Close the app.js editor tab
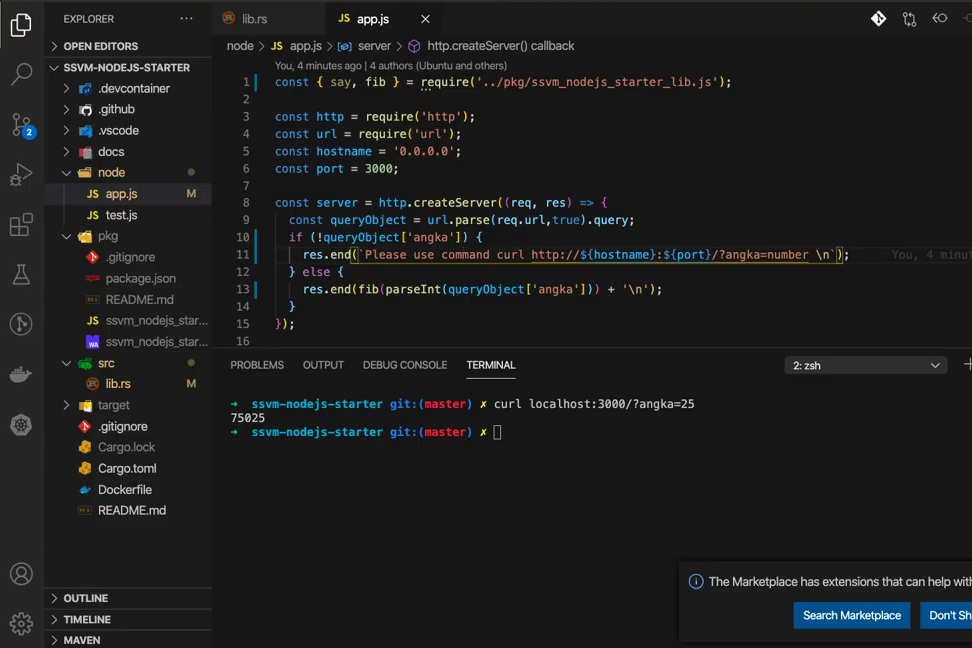Image resolution: width=972 pixels, height=648 pixels. point(425,19)
